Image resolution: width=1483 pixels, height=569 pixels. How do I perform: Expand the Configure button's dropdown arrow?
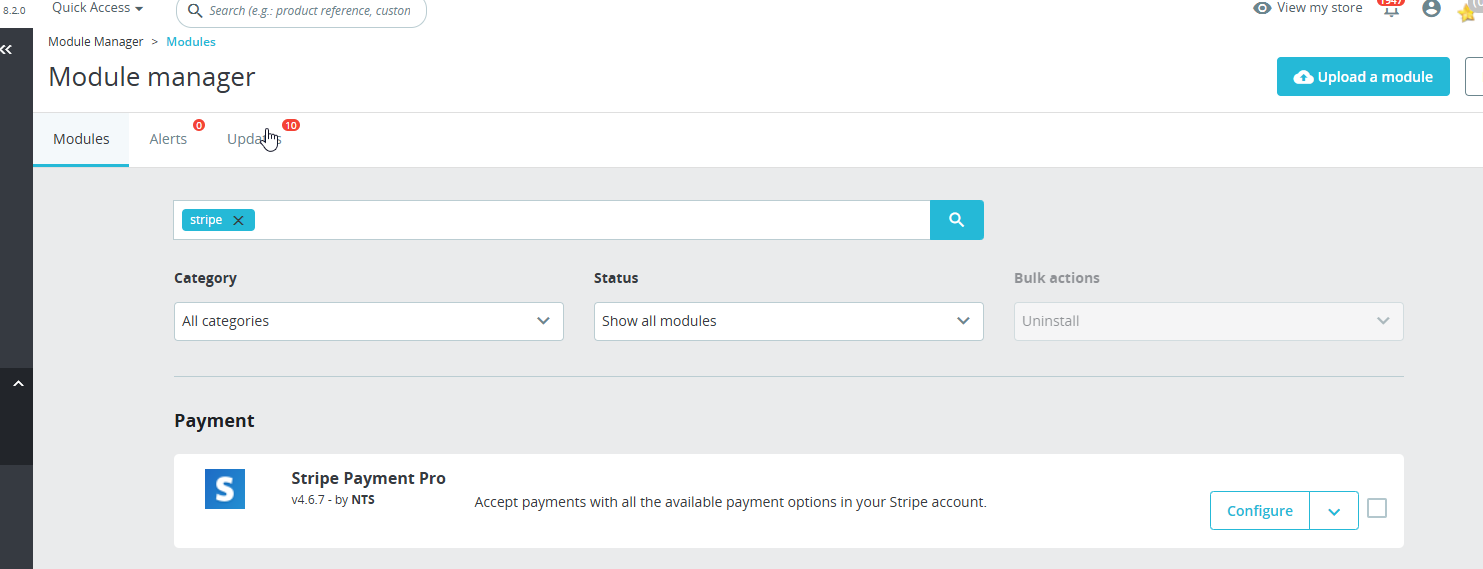pyautogui.click(x=1334, y=511)
